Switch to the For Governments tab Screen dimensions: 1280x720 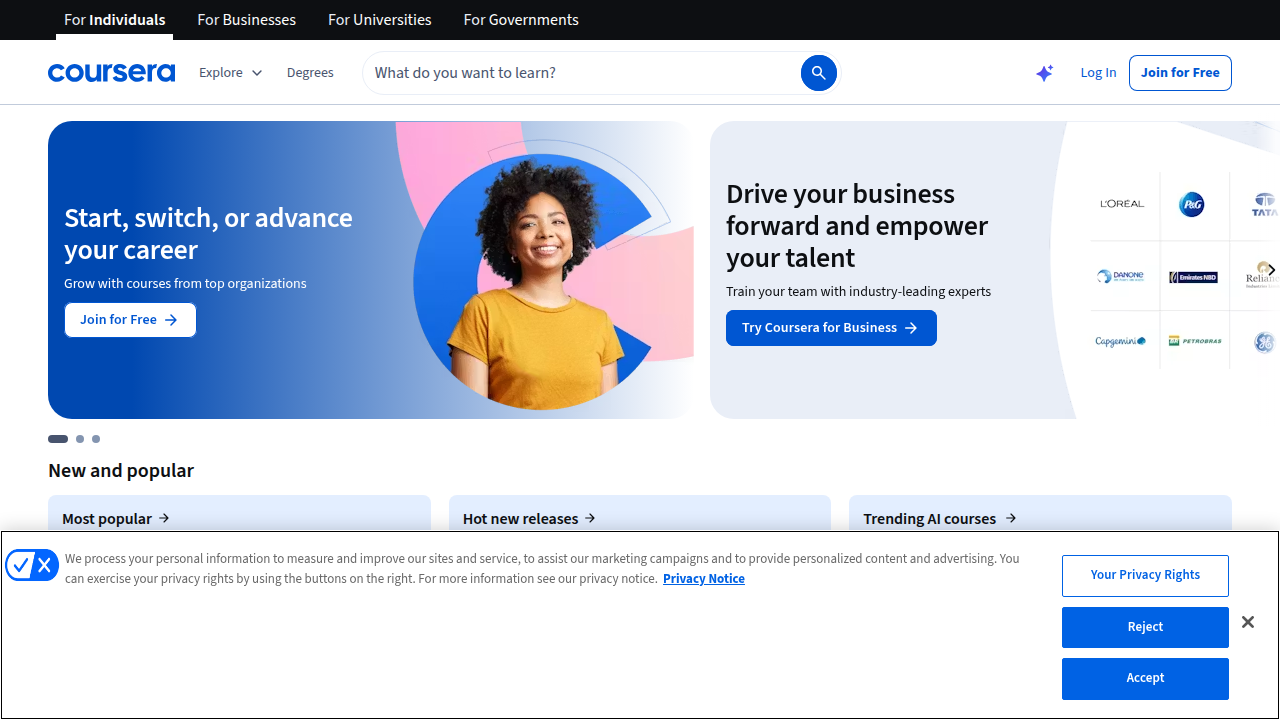[521, 20]
